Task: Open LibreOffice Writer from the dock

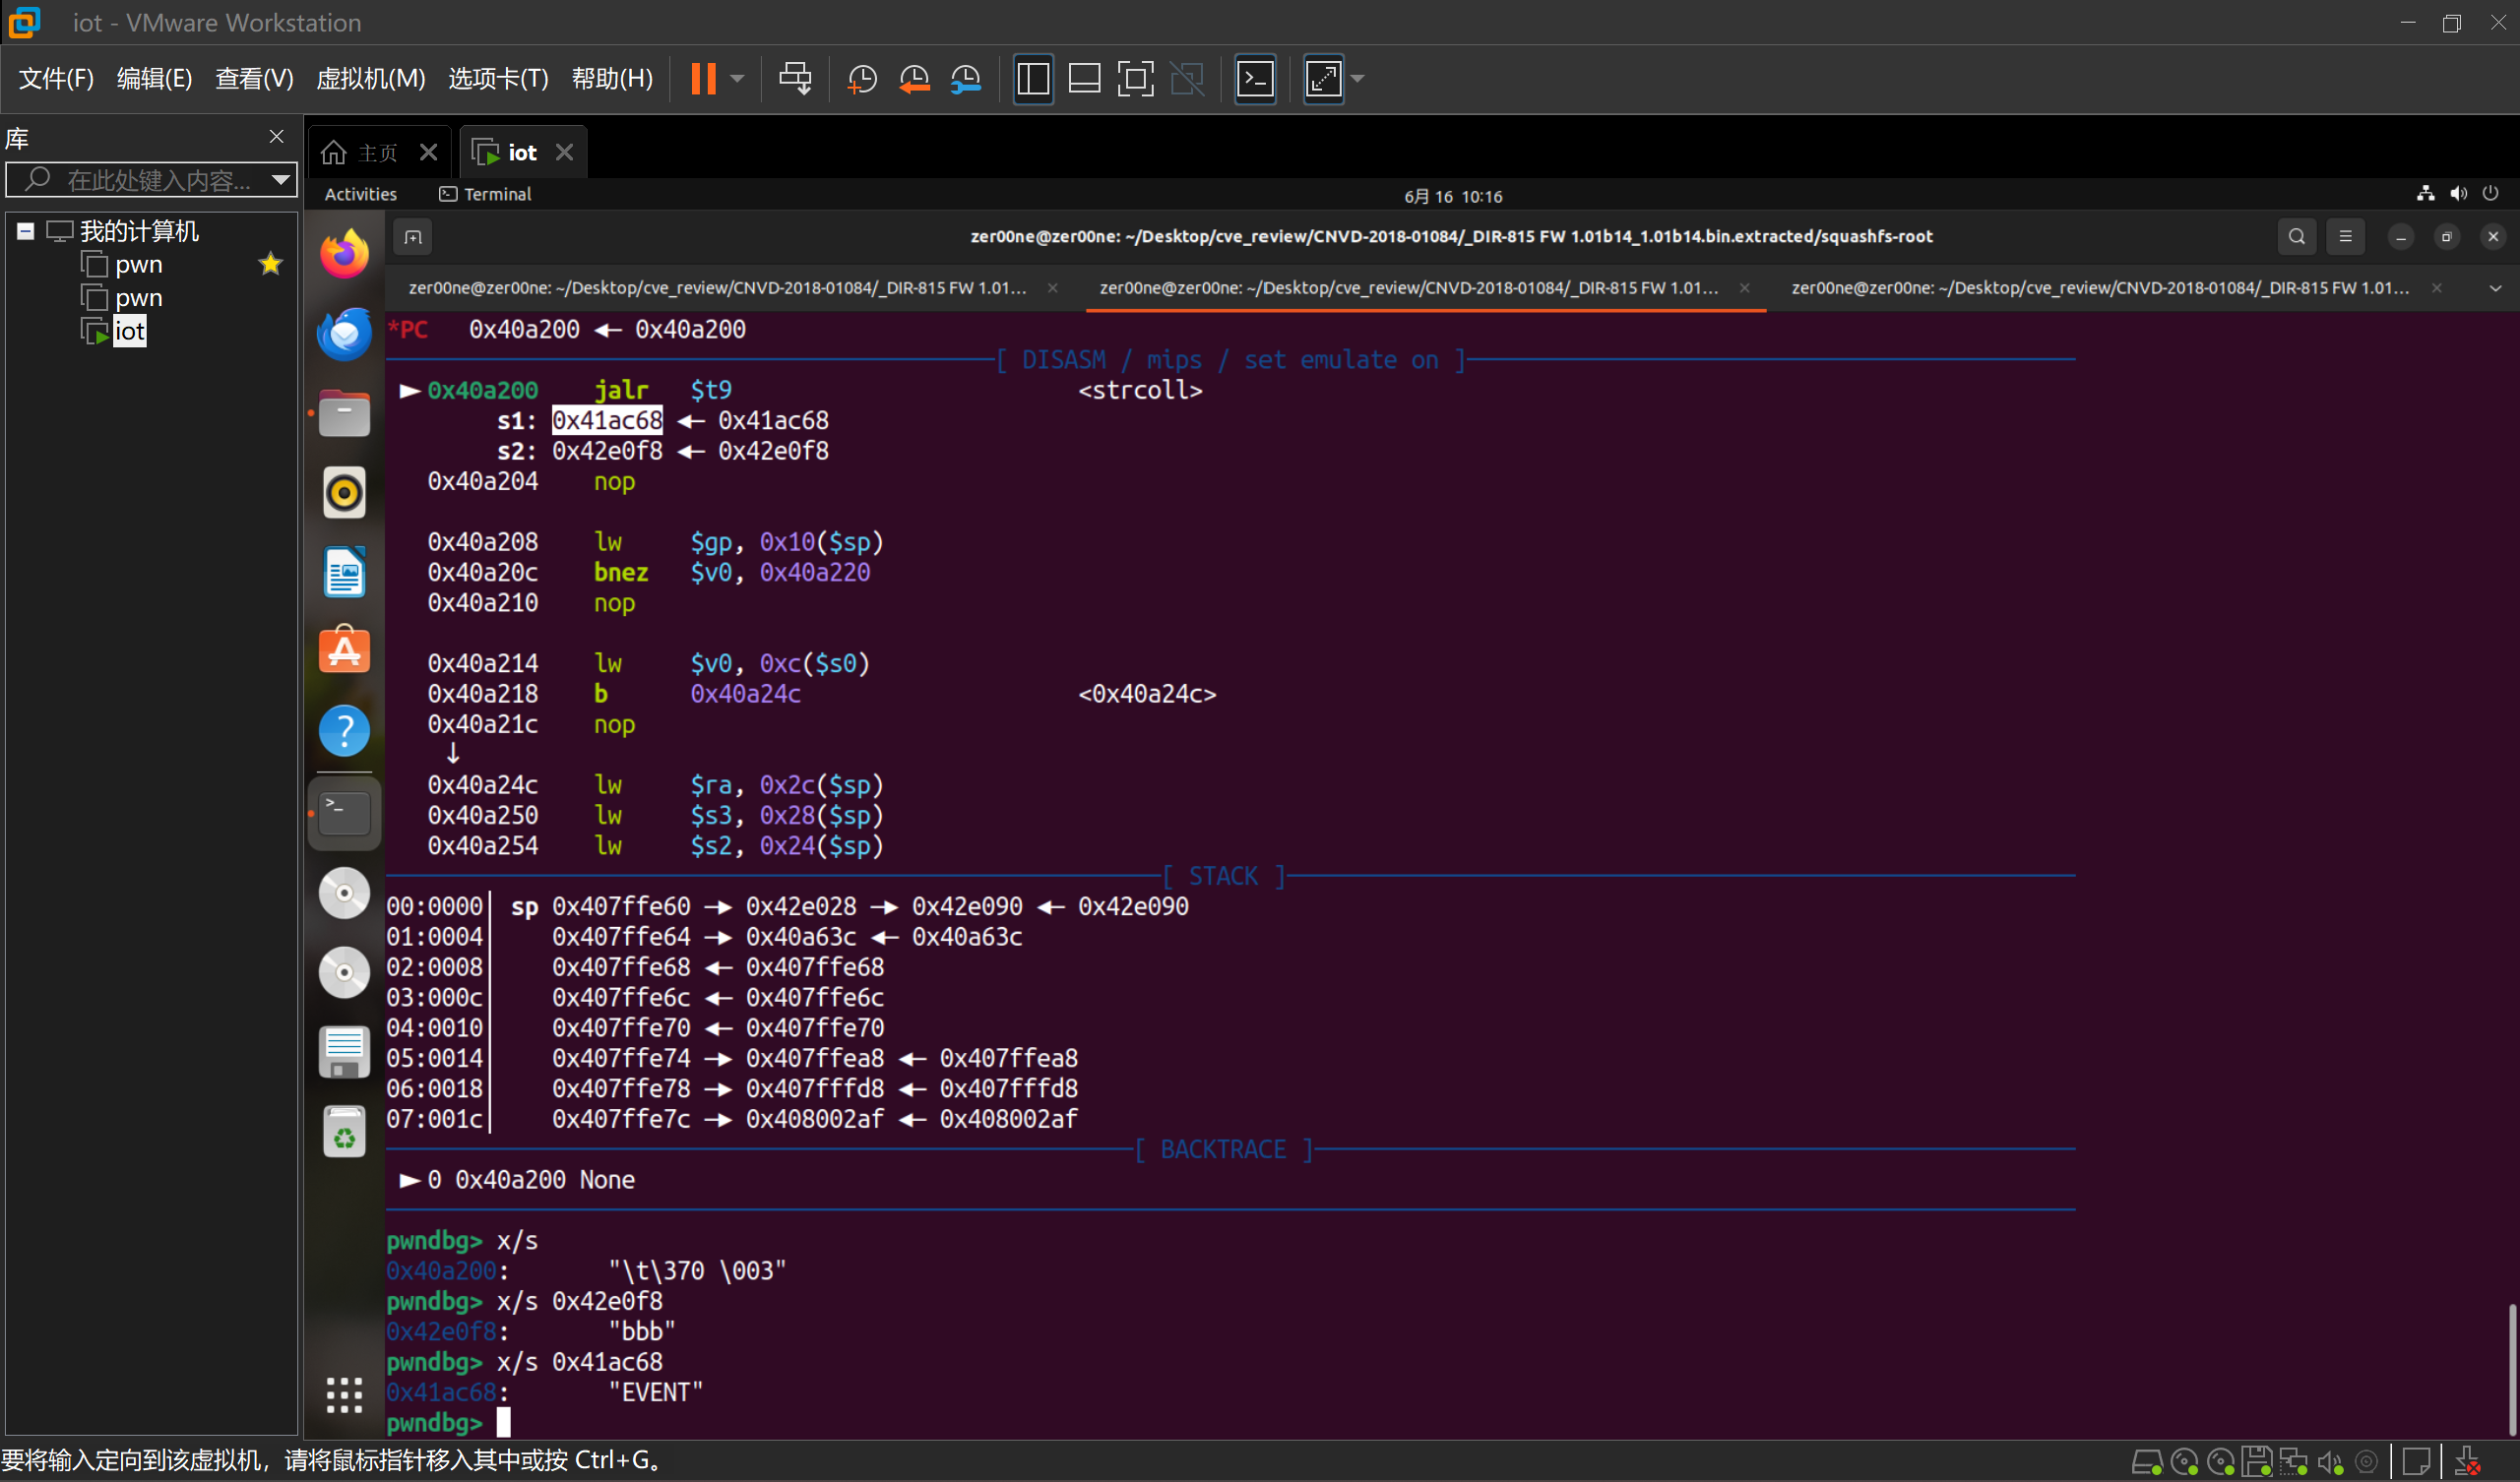Action: (x=344, y=572)
